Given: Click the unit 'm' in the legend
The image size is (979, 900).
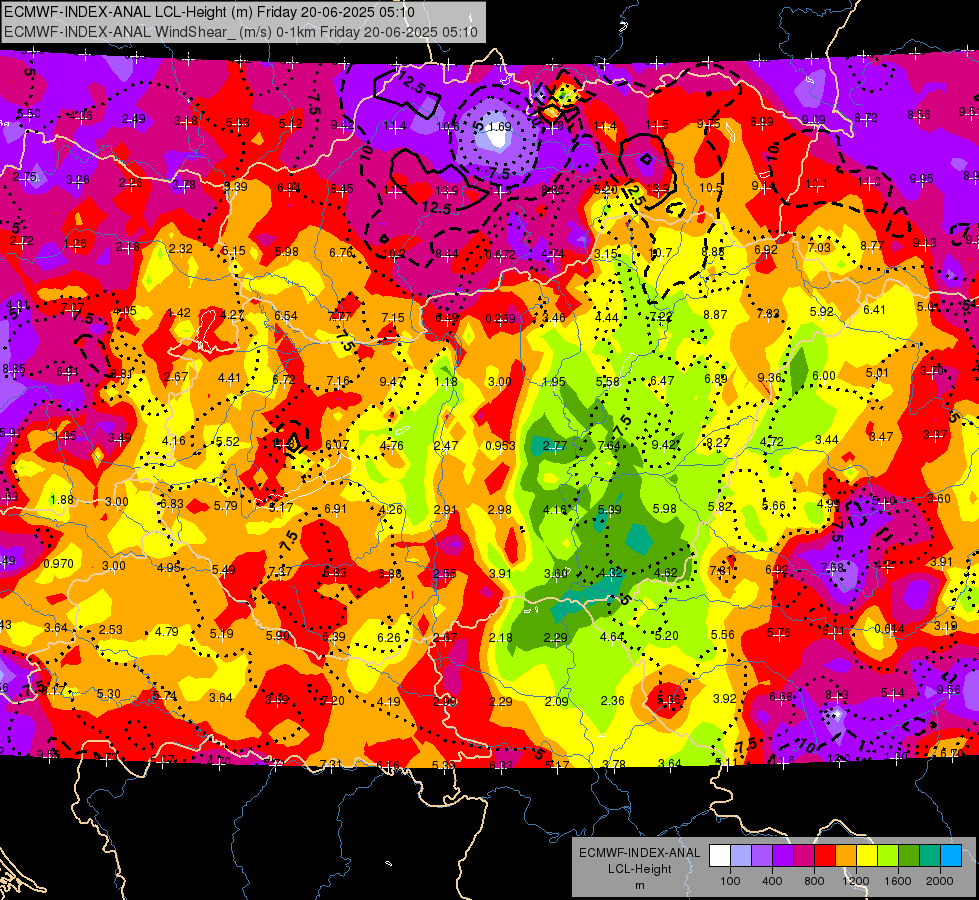Looking at the screenshot, I should pos(639,885).
